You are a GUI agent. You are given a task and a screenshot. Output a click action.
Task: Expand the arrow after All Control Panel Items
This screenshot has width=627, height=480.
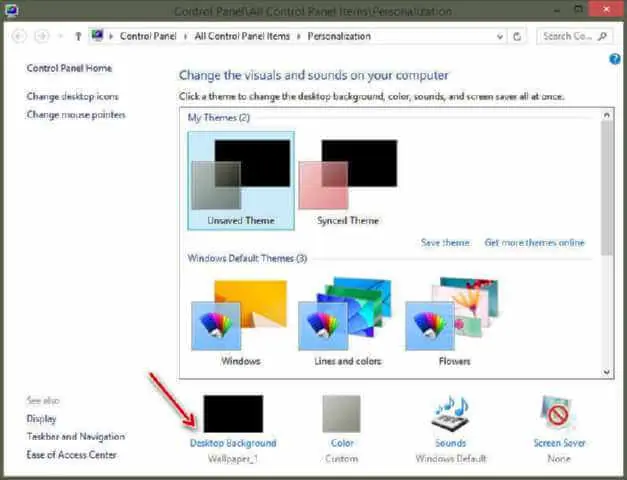[x=298, y=37]
